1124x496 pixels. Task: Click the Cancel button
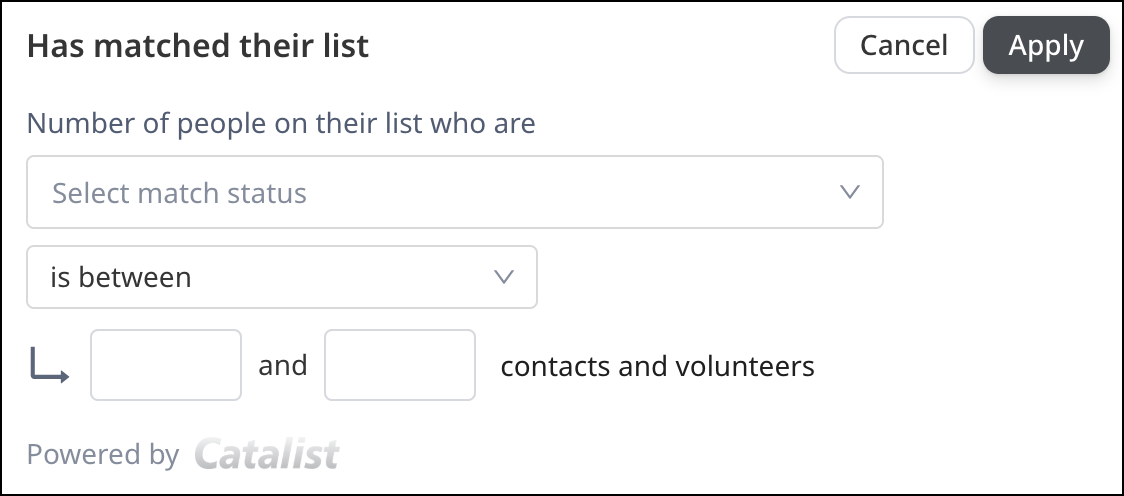pyautogui.click(x=904, y=45)
